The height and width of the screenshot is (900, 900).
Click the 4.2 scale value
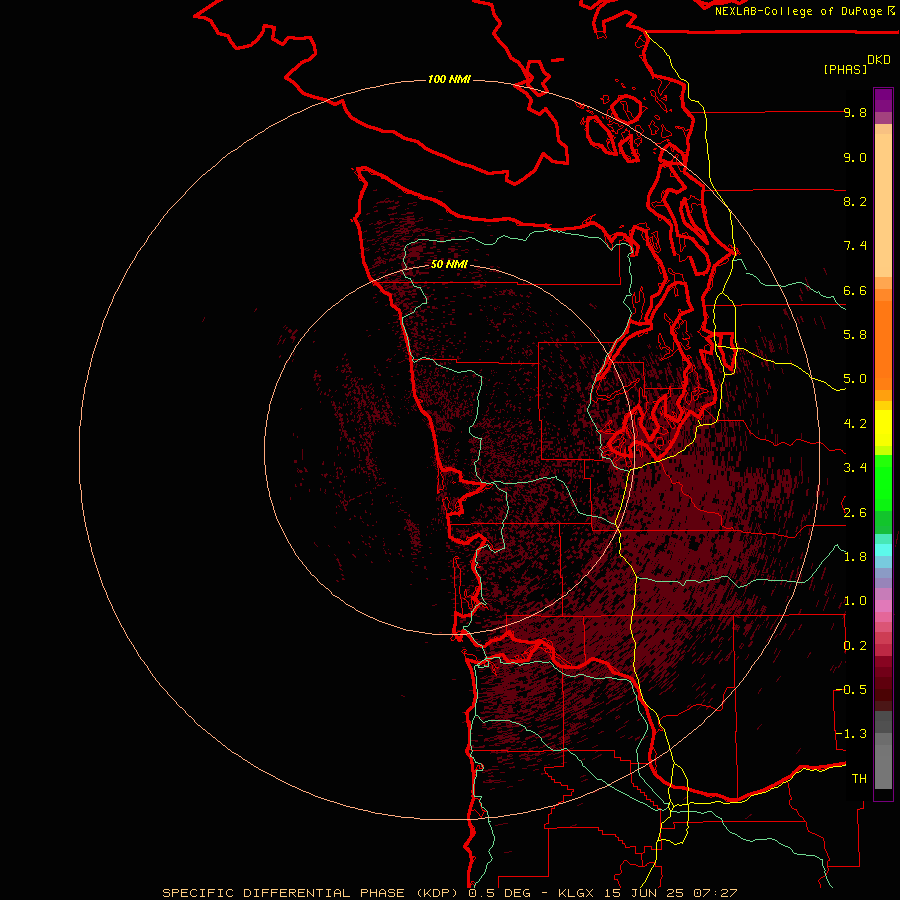(x=855, y=424)
